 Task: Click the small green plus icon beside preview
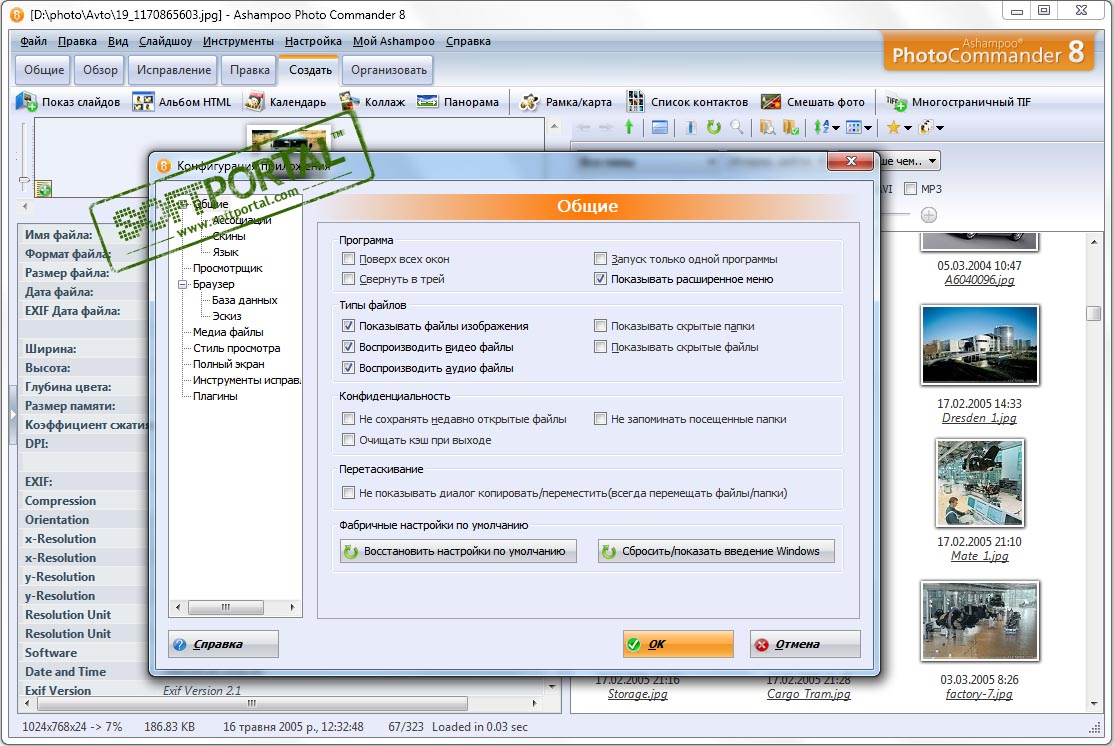(43, 189)
